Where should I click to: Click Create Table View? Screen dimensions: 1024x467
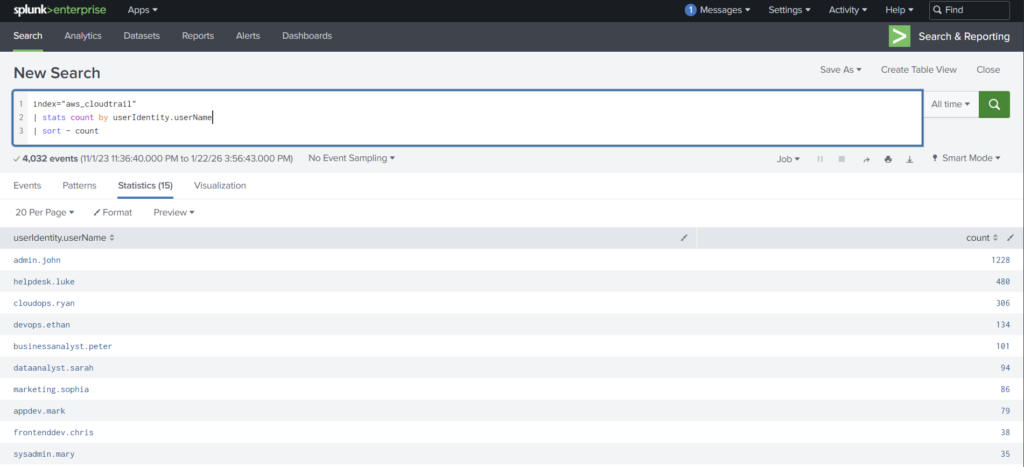pyautogui.click(x=918, y=70)
